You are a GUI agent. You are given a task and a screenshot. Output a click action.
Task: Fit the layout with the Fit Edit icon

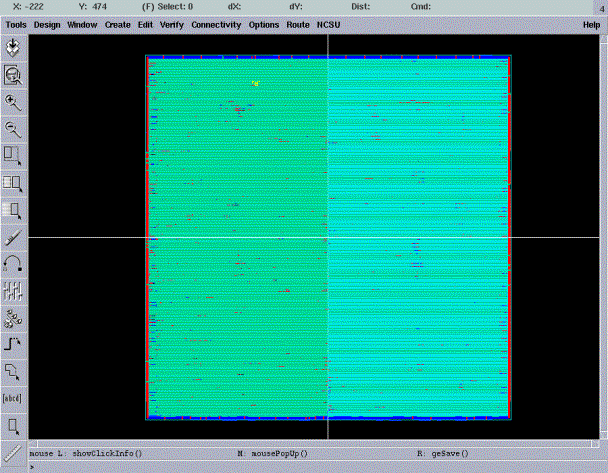pos(14,74)
